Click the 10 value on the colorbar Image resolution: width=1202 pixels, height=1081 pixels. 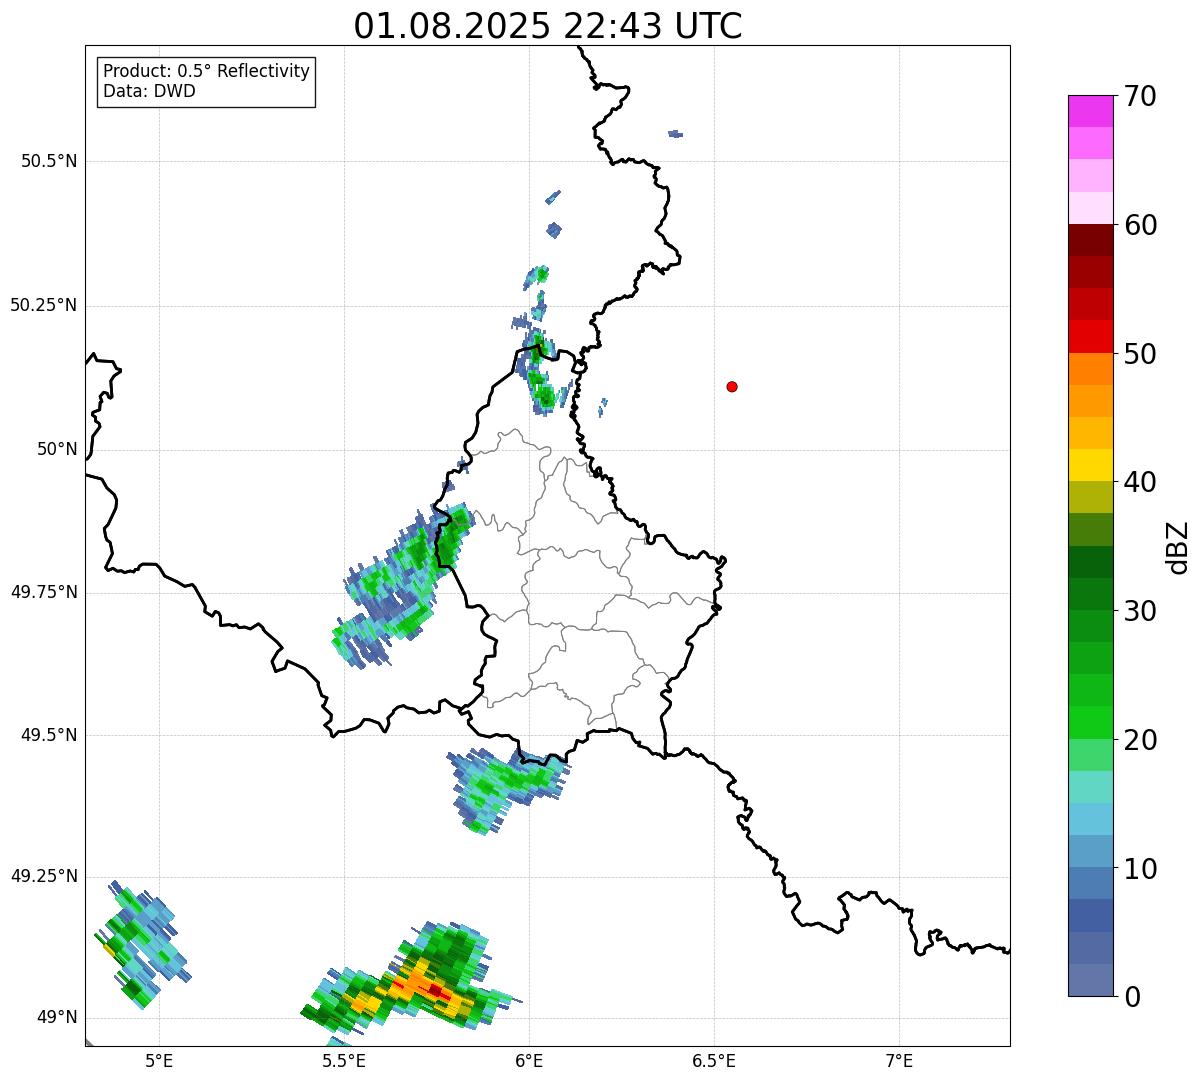(x=1140, y=869)
